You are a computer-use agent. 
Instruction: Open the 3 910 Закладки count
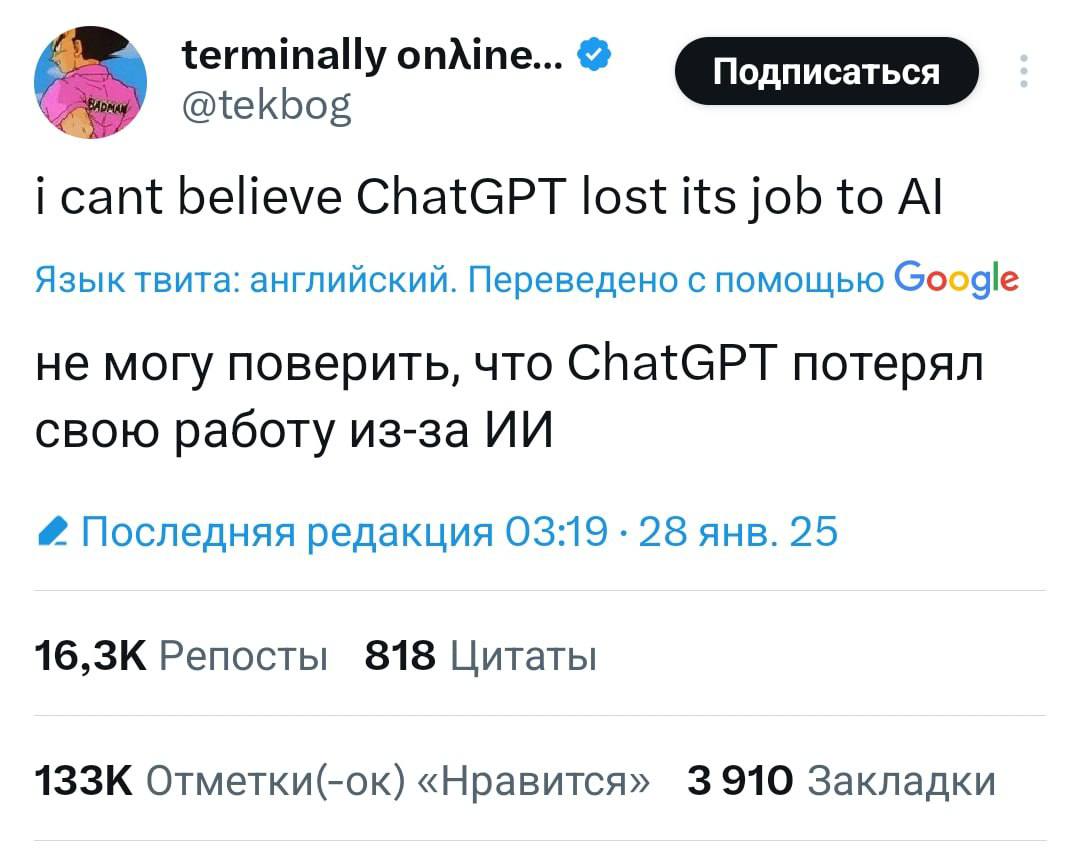pyautogui.click(x=841, y=780)
